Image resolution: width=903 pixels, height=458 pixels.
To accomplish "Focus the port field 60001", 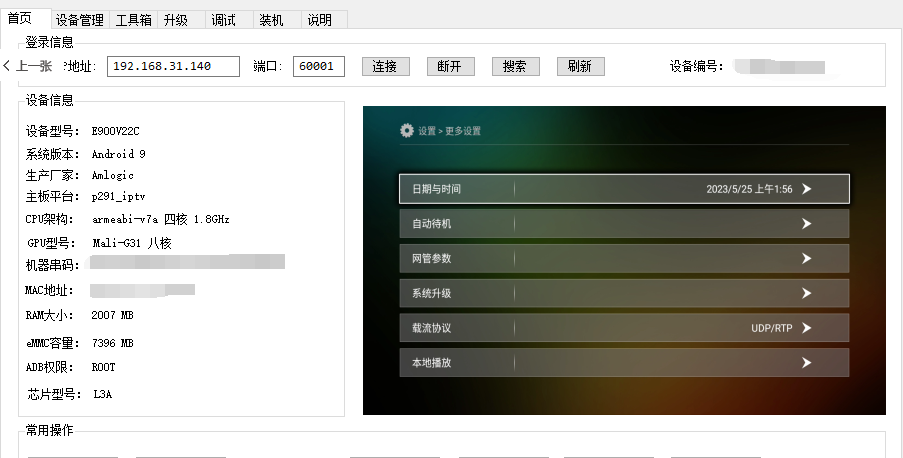I will (319, 66).
